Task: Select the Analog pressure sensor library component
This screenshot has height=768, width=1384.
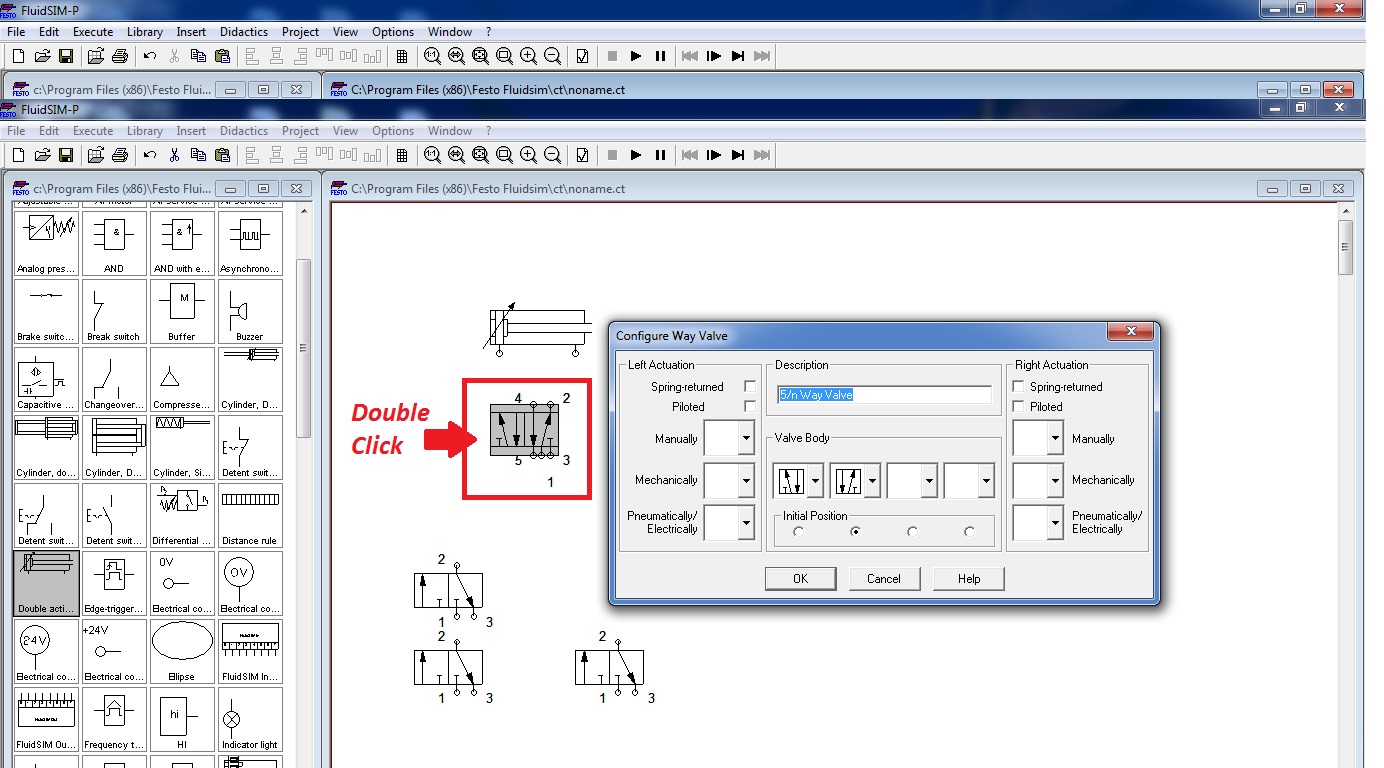Action: 47,242
